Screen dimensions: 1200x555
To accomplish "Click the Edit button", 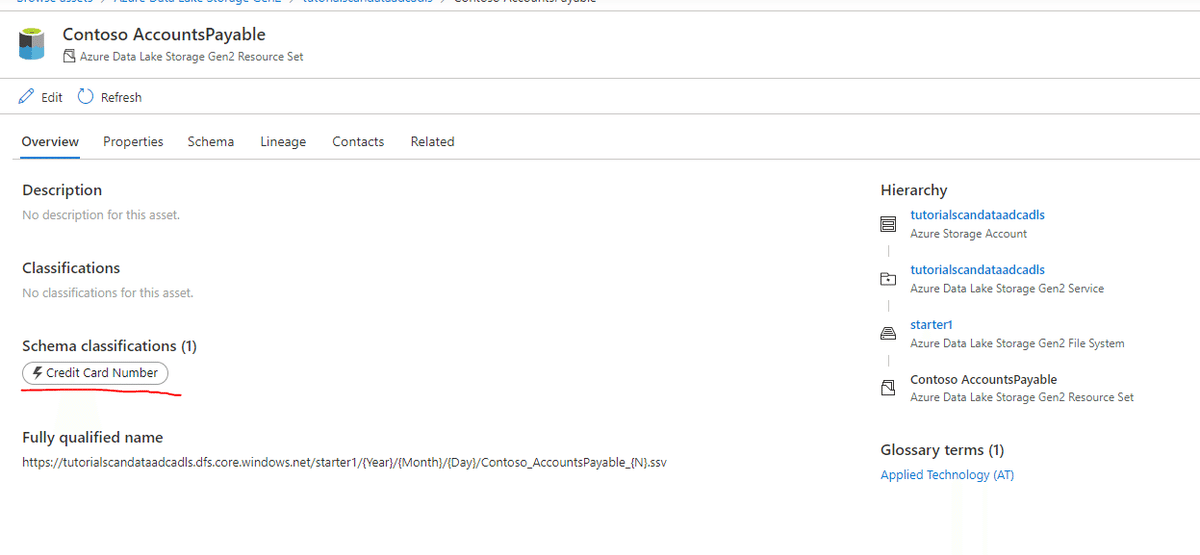I will pyautogui.click(x=41, y=97).
